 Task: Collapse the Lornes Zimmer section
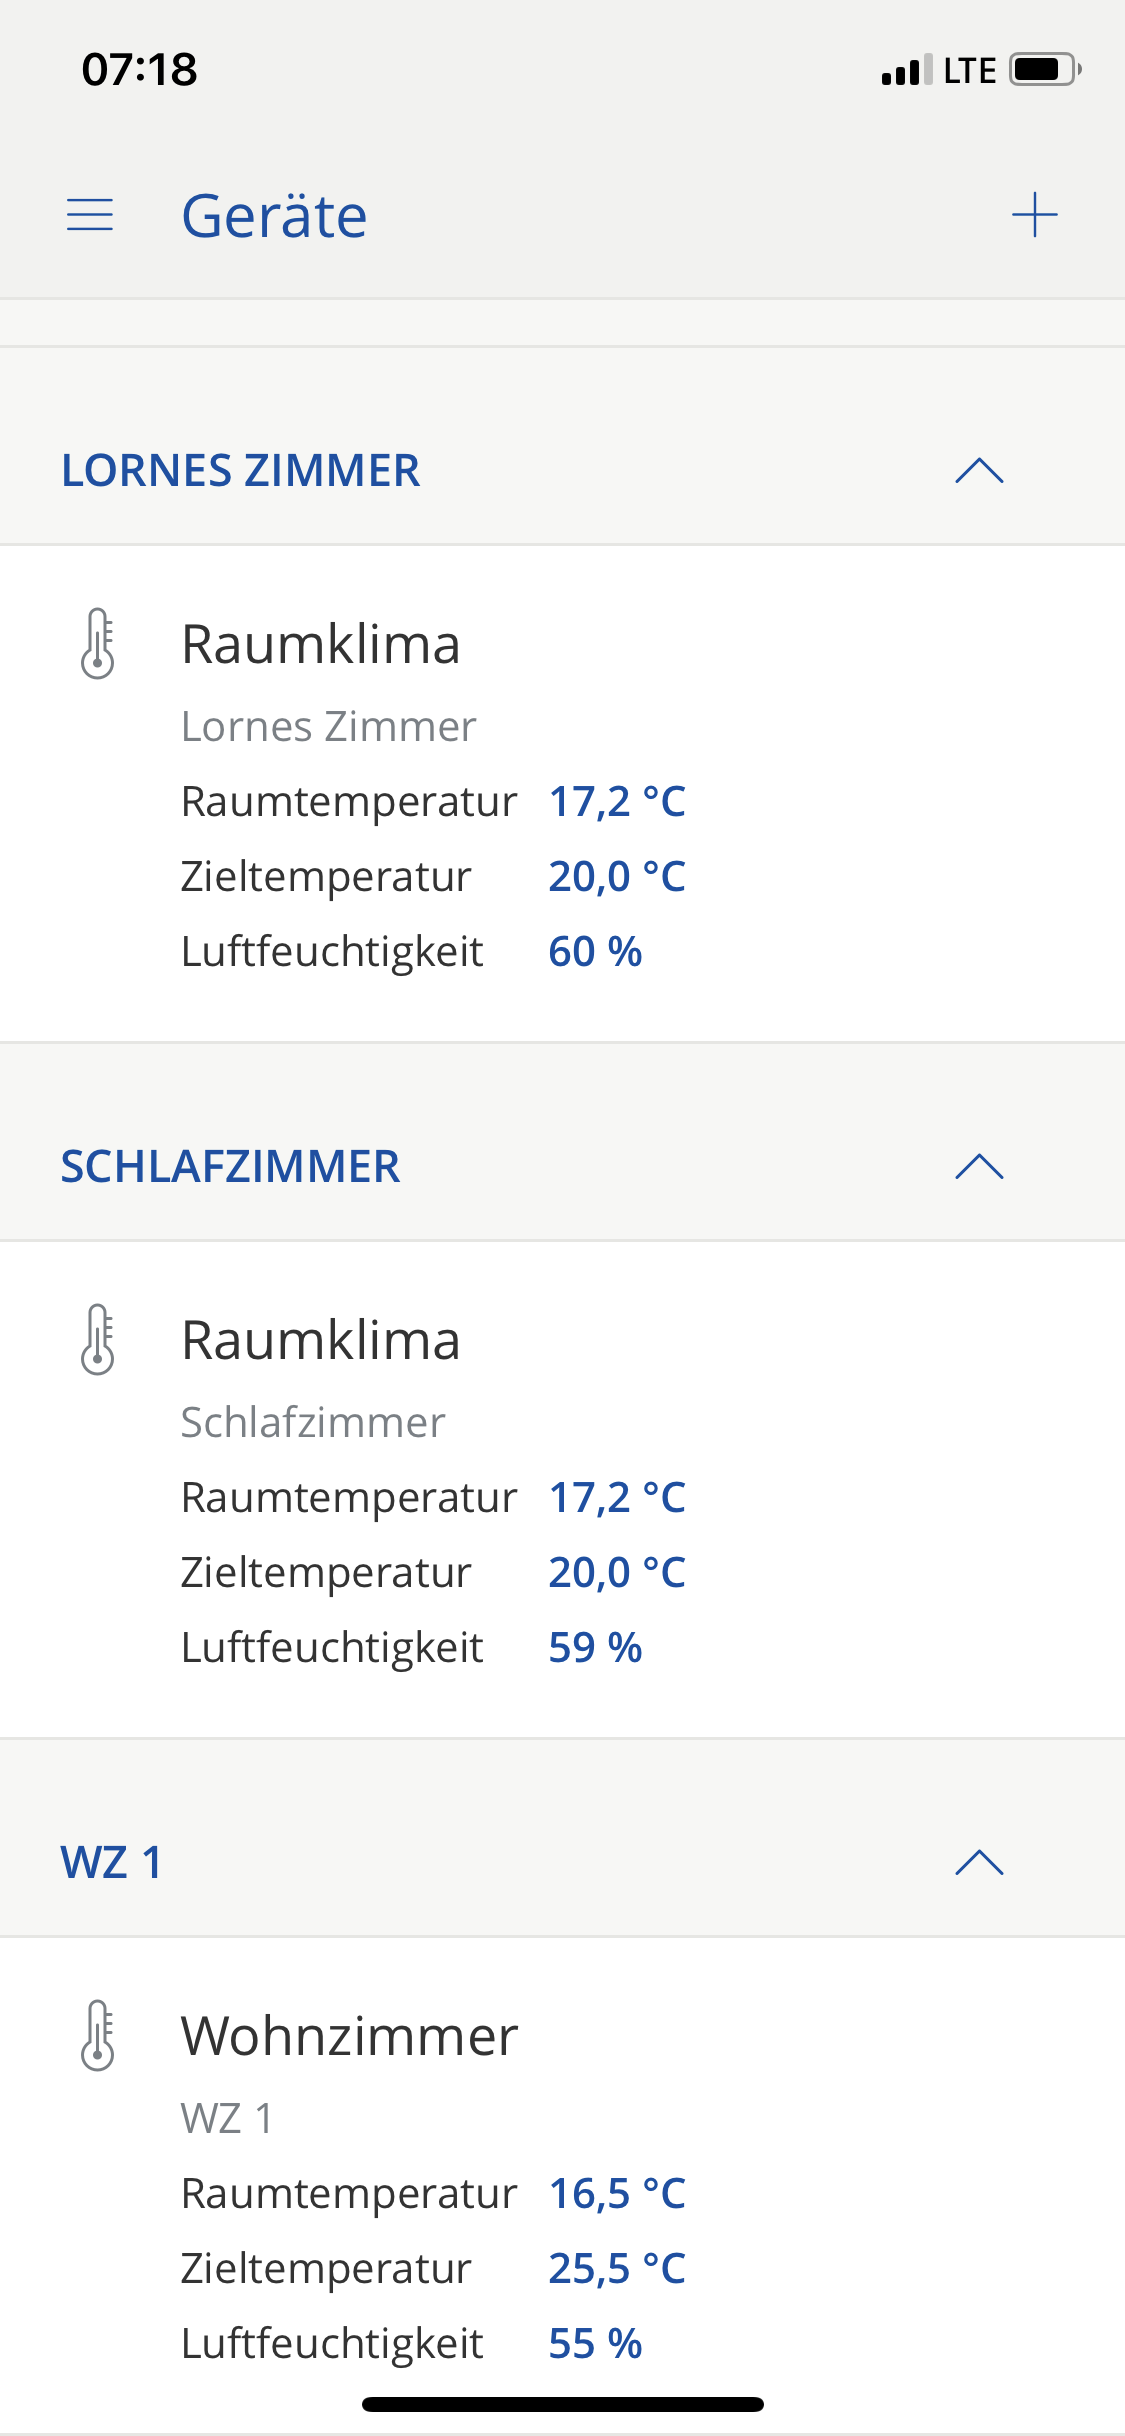(x=979, y=470)
